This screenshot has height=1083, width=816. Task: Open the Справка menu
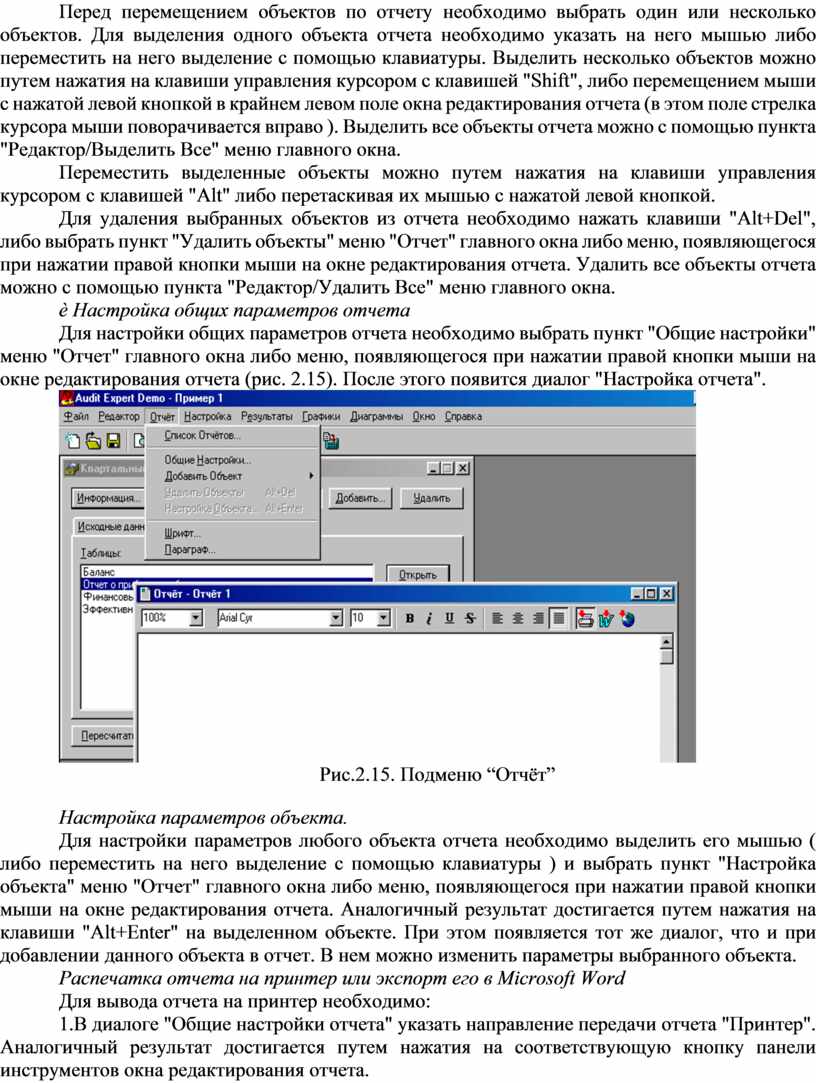pos(463,416)
